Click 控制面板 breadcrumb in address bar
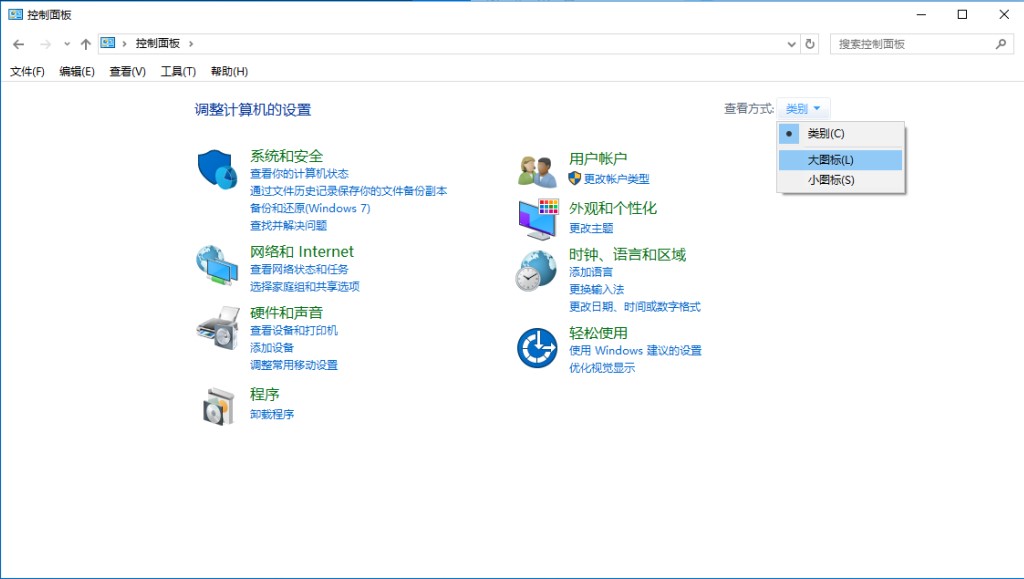Image resolution: width=1024 pixels, height=579 pixels. (157, 44)
